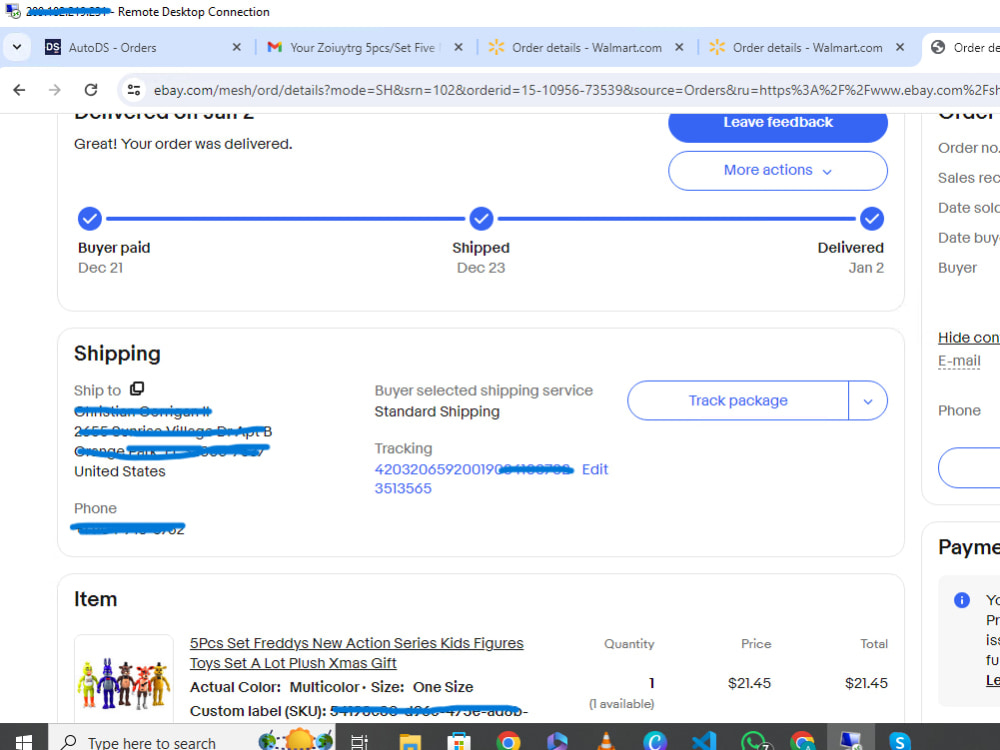Open Microsoft Store from taskbar
The width and height of the screenshot is (1000, 750).
[x=459, y=741]
